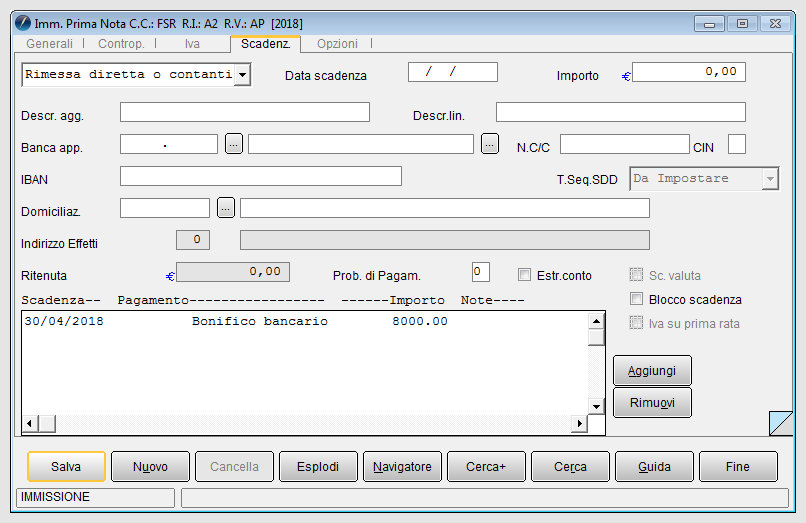This screenshot has width=806, height=523.
Task: Click the bank description field in the Banca app. row
Action: [x=361, y=144]
